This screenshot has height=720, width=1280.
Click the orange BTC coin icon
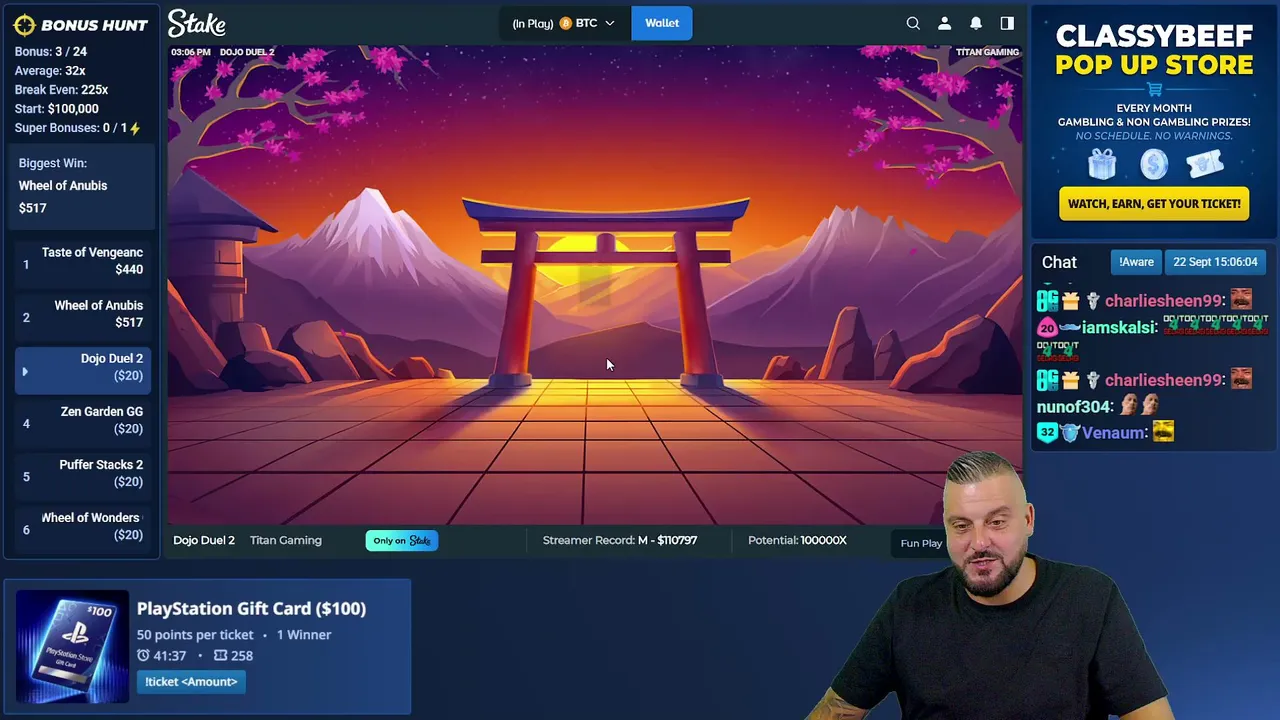[565, 23]
